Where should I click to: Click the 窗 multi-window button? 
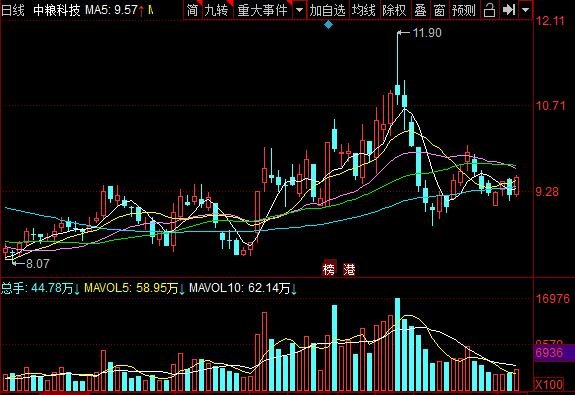(439, 10)
